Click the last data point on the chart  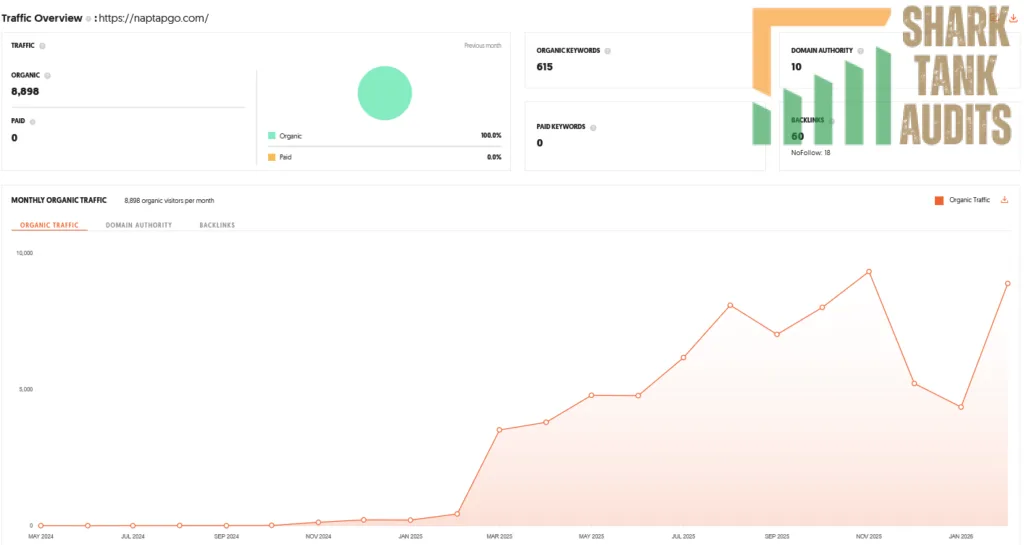(x=1008, y=283)
